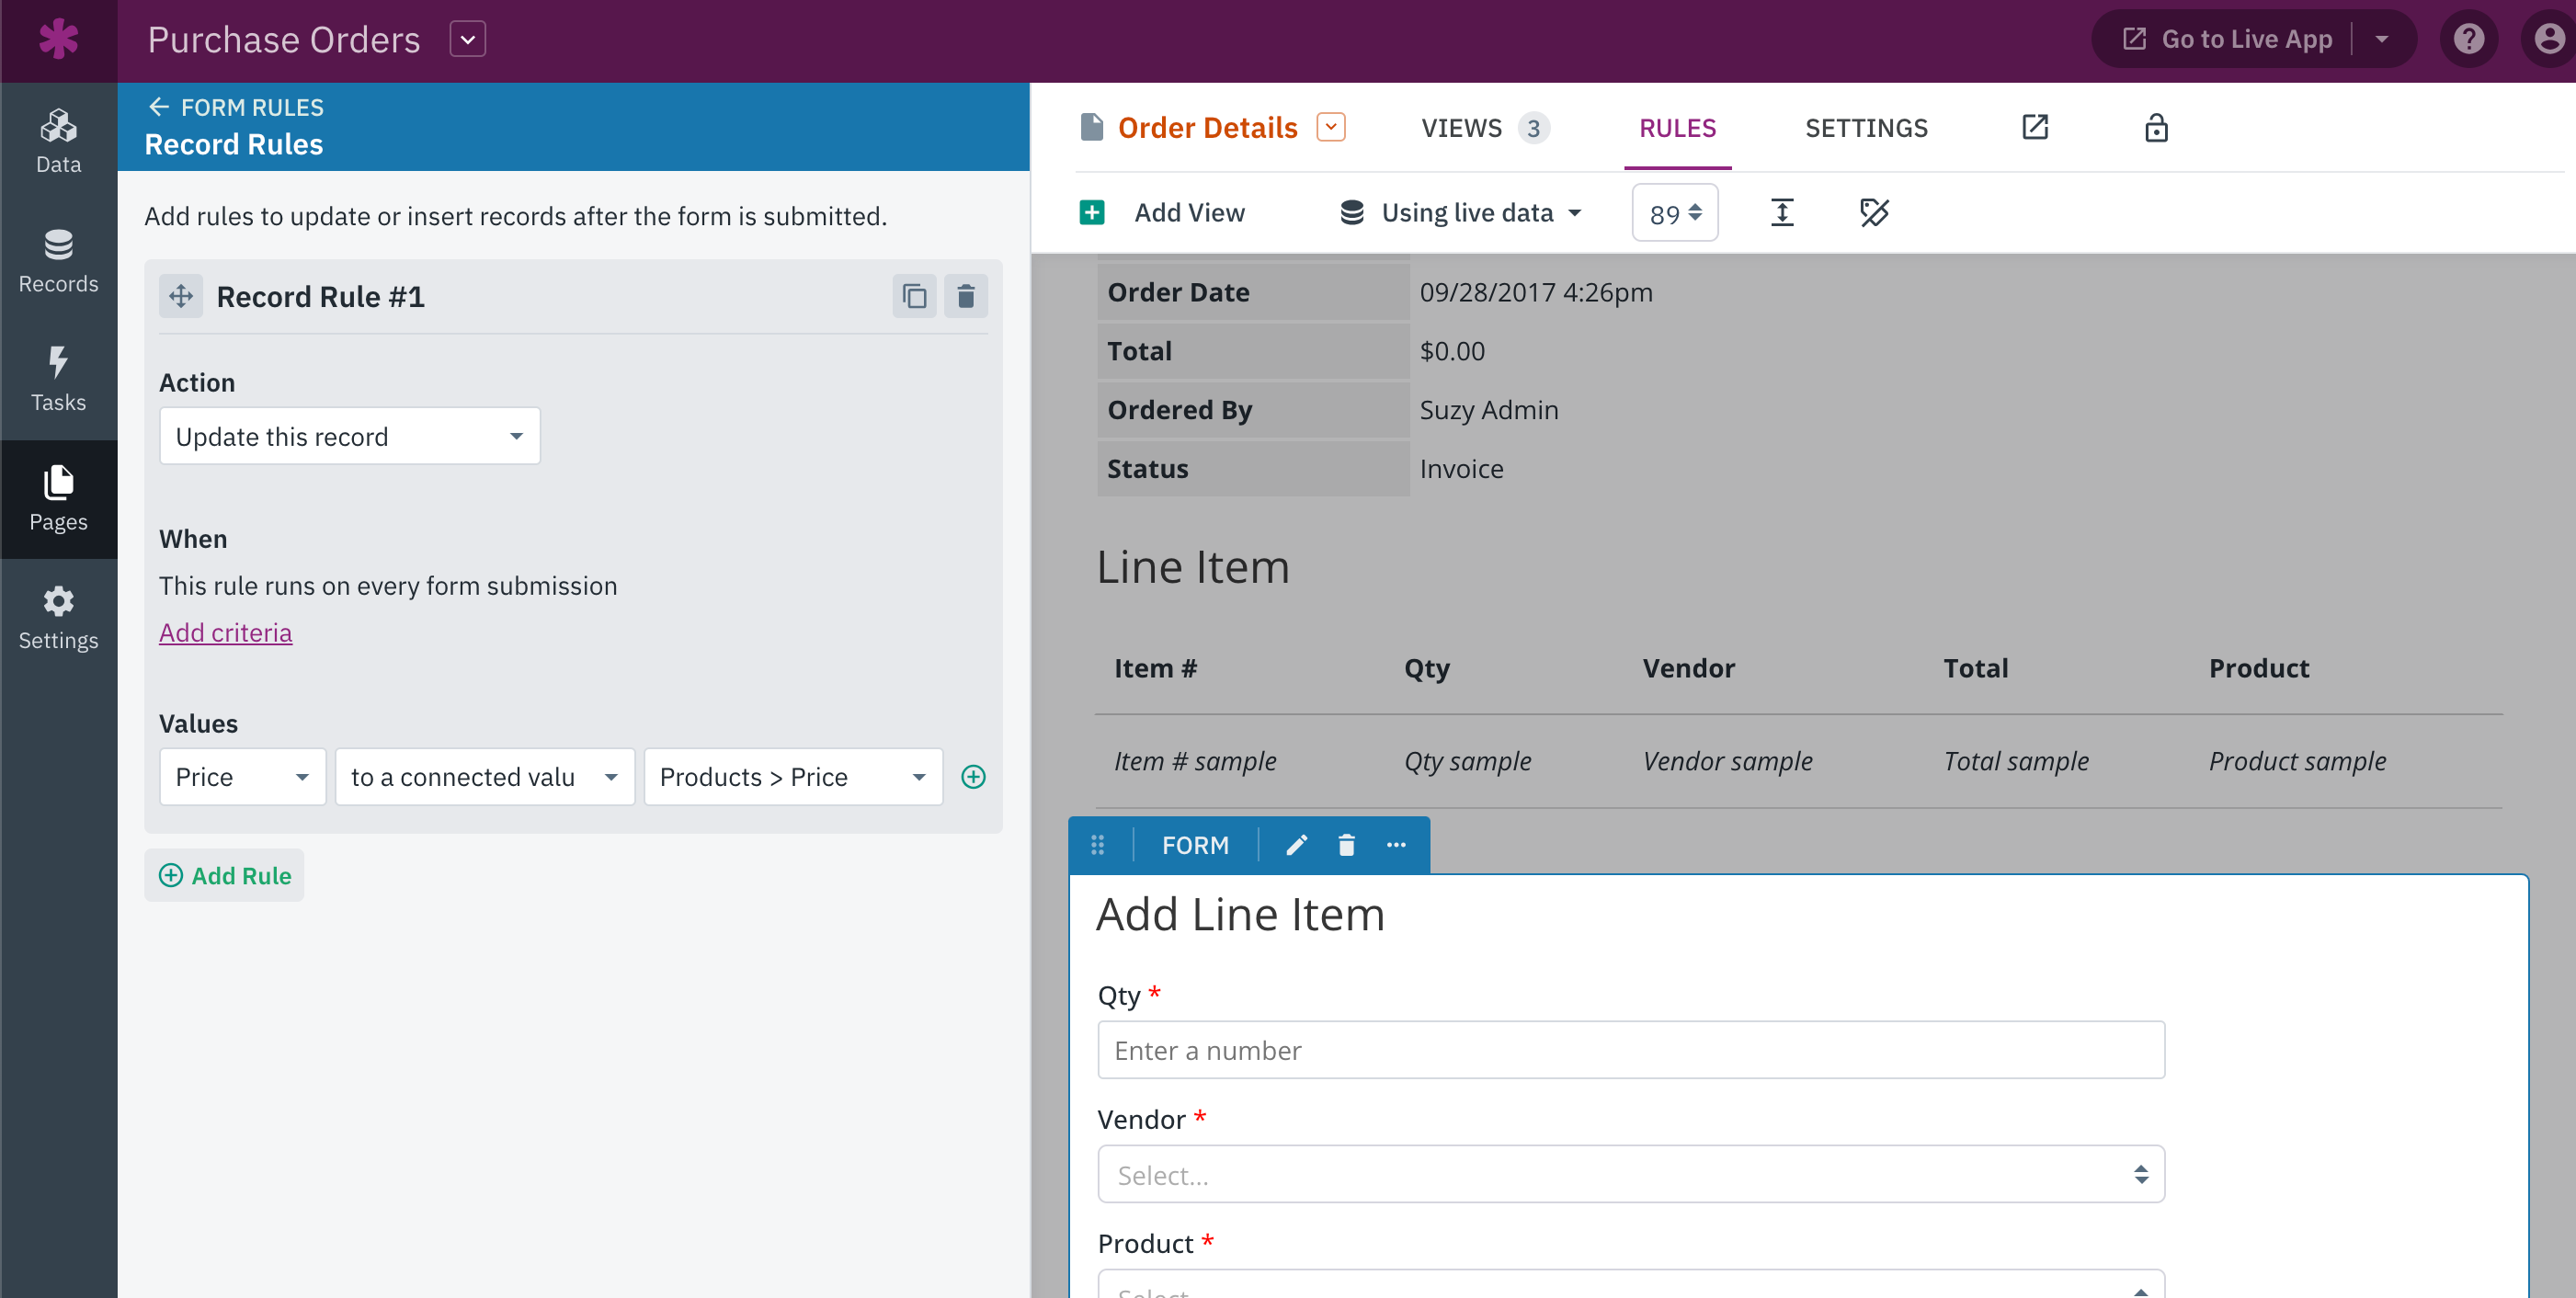The image size is (2576, 1298).
Task: Open the Records section in the sidebar
Action: [58, 261]
